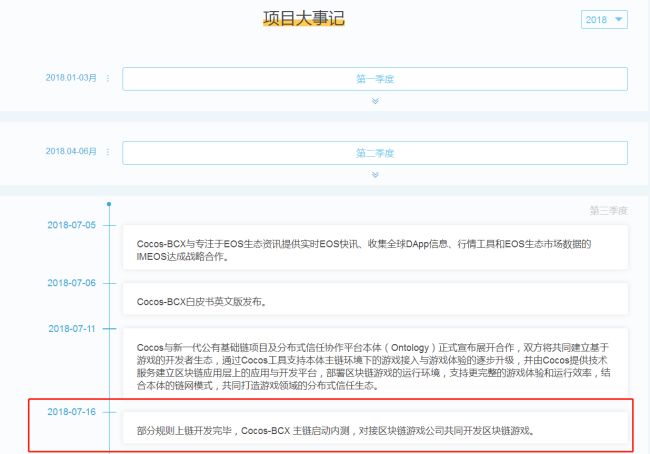Open the Cocos-BCX白皮书英文版发布 event card
The height and width of the screenshot is (454, 650).
point(375,299)
